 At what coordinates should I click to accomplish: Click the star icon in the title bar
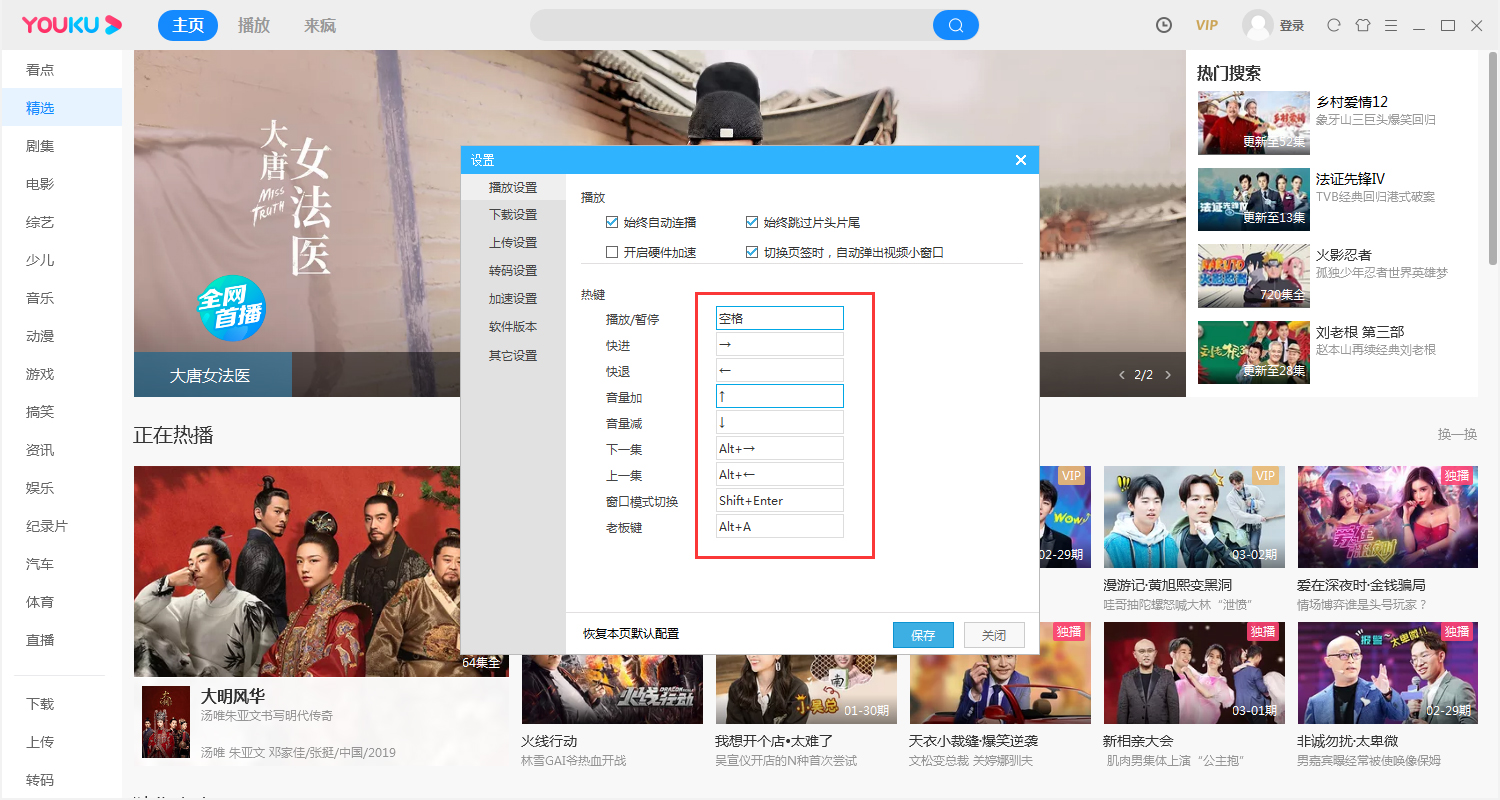[x=1363, y=24]
